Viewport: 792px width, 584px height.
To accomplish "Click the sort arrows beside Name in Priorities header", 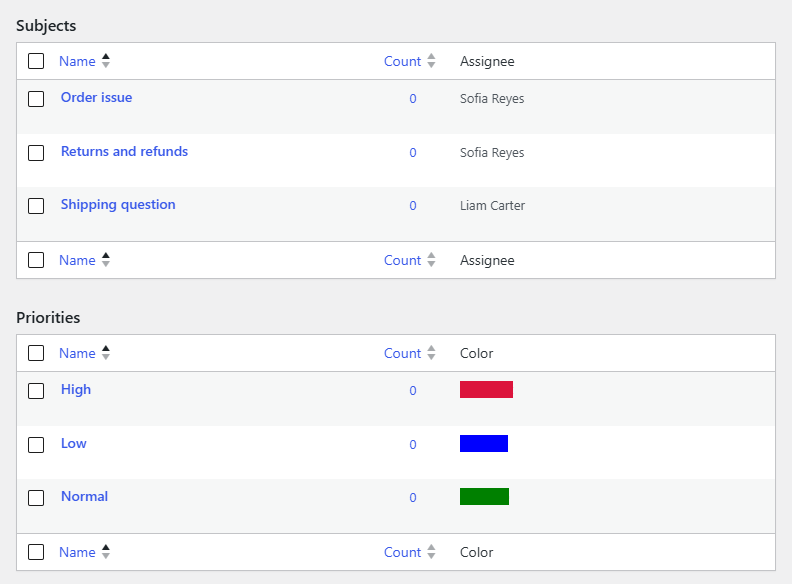I will (106, 353).
